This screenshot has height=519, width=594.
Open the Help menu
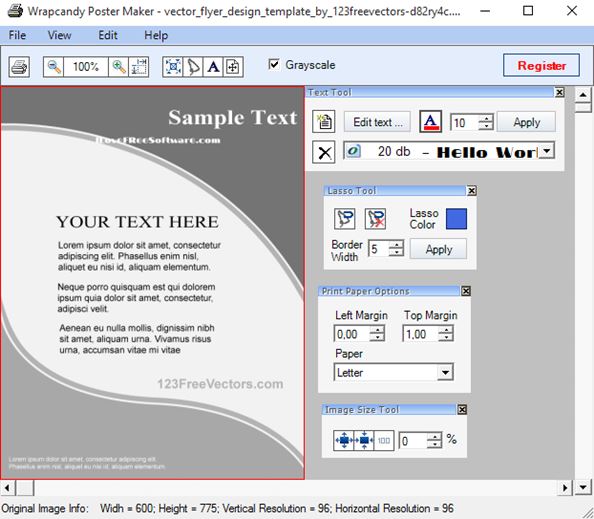click(156, 35)
